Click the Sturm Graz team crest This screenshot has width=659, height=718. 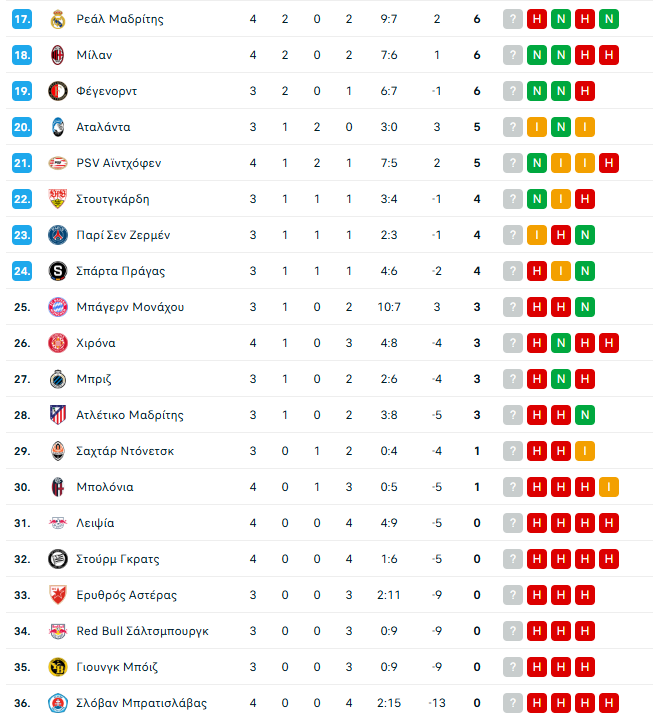click(x=57, y=559)
